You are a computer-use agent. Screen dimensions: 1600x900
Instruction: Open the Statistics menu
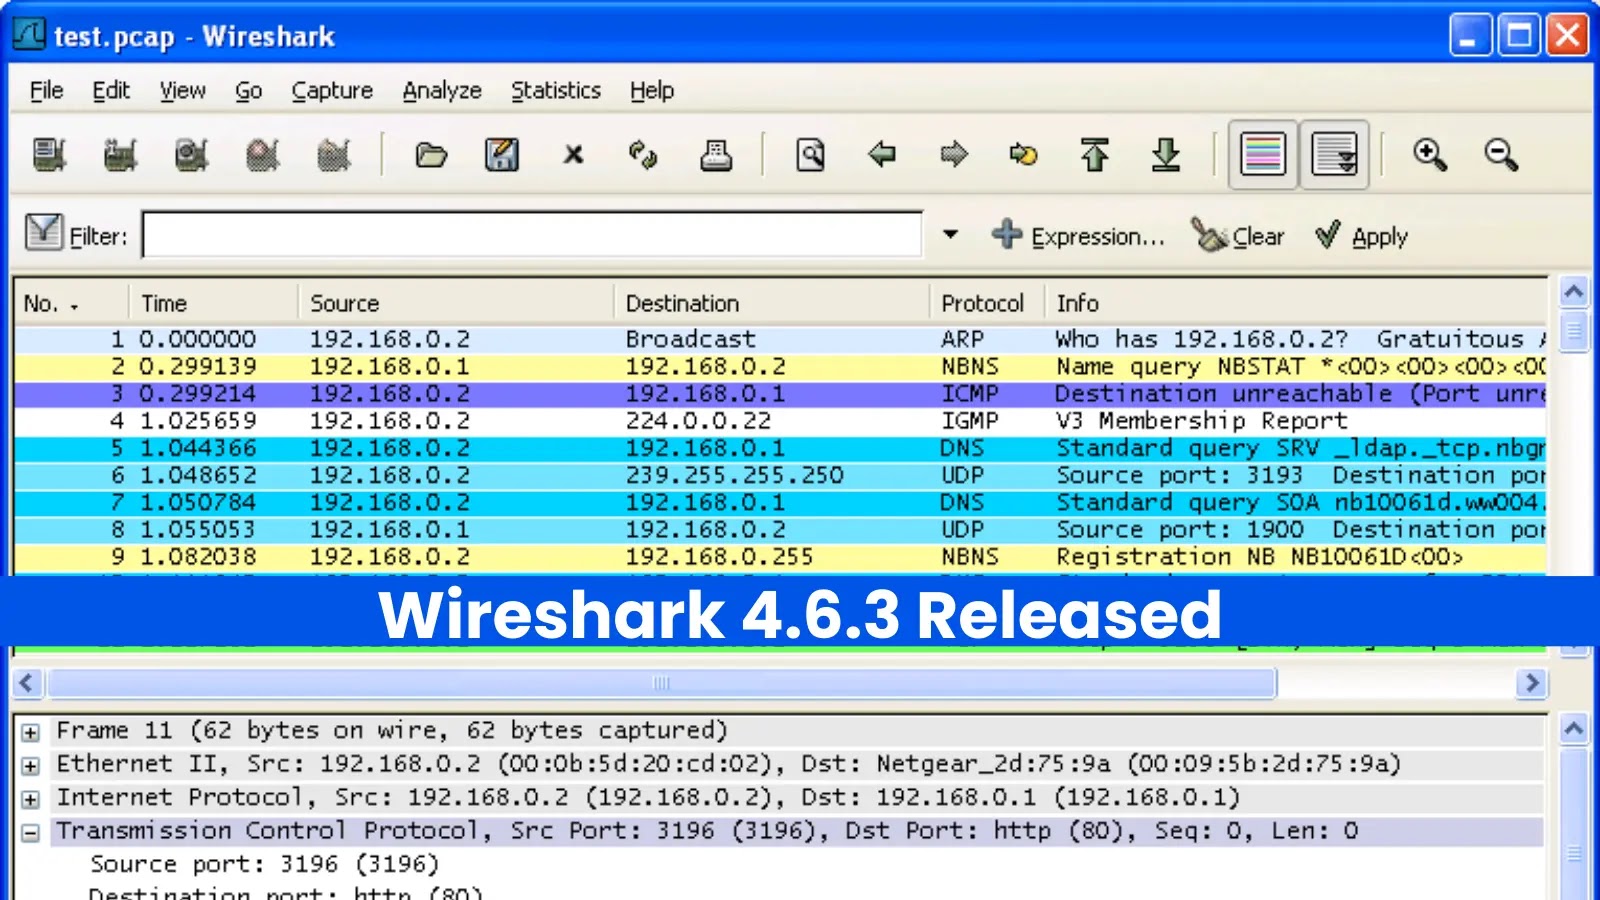tap(556, 90)
